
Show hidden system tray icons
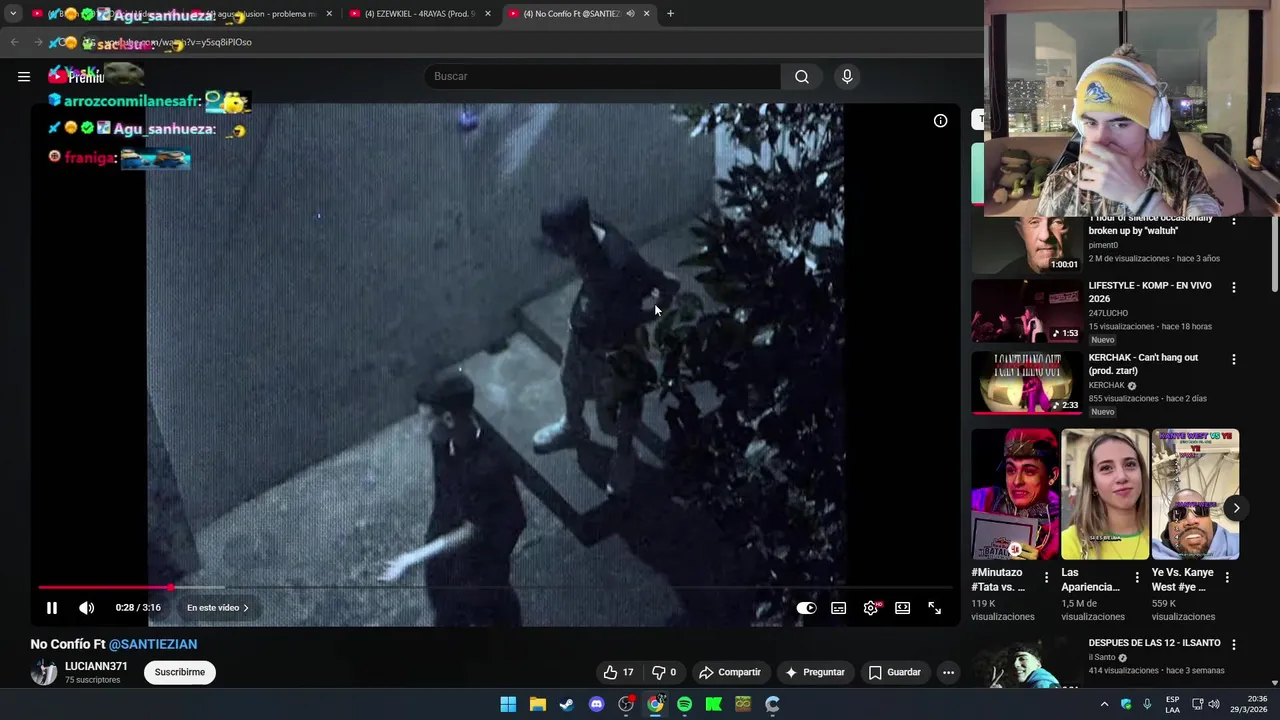coord(1104,704)
